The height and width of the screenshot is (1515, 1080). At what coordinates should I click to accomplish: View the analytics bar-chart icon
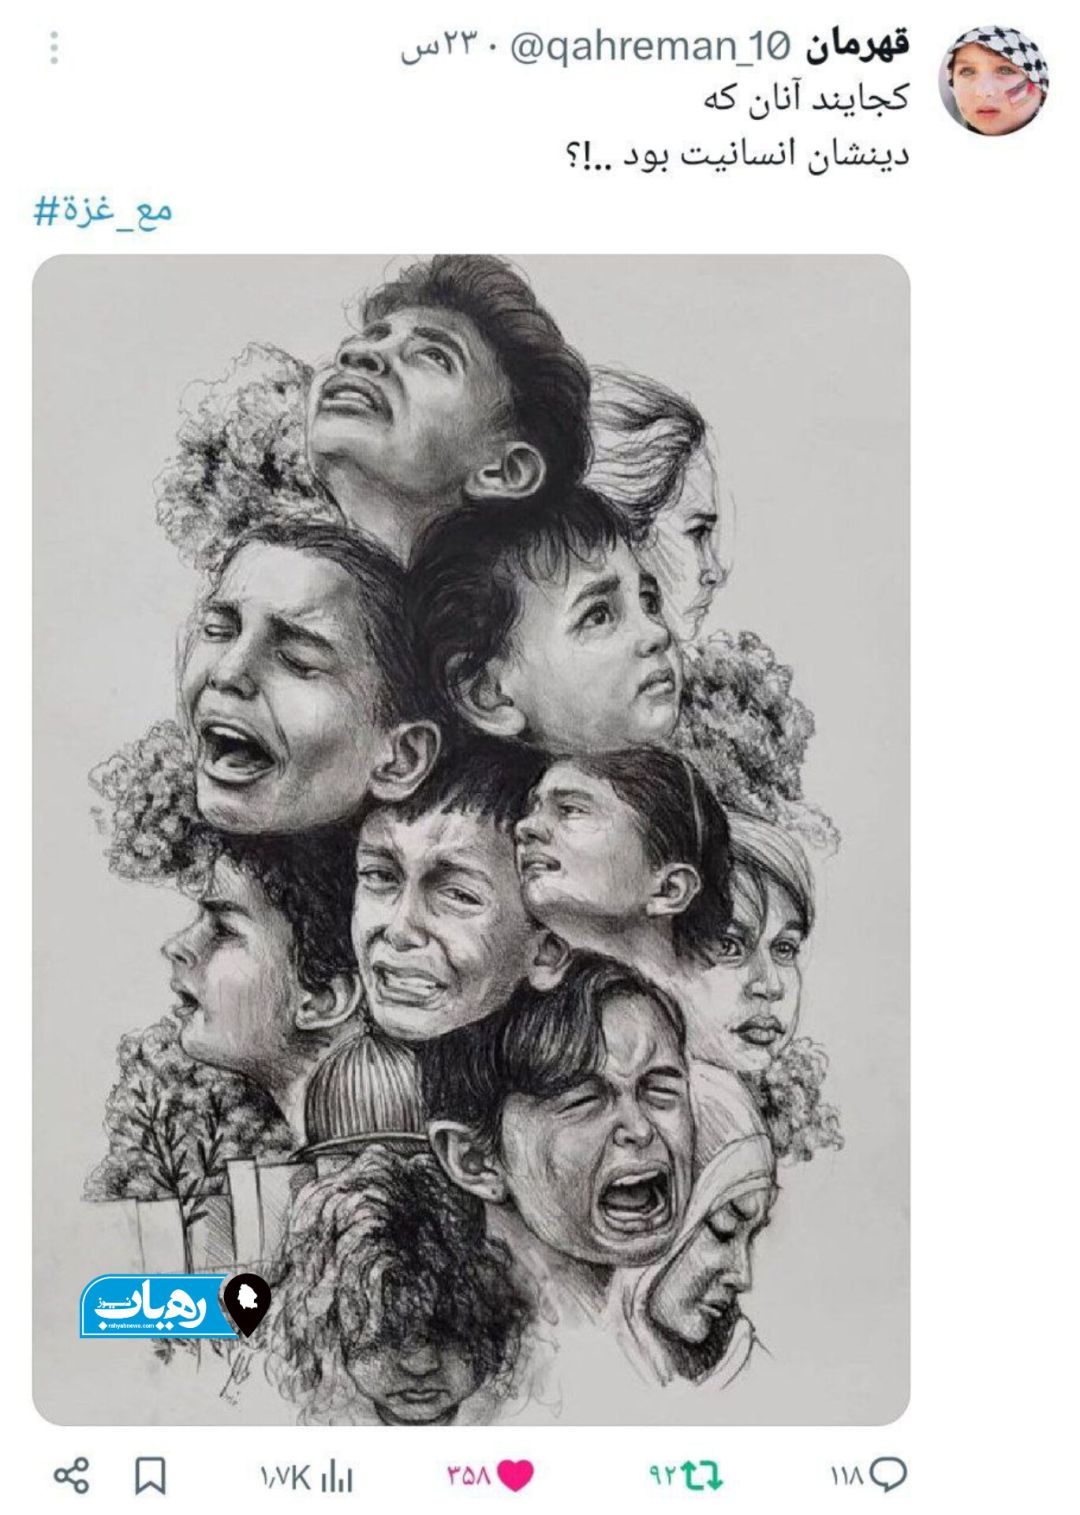[x=338, y=1477]
